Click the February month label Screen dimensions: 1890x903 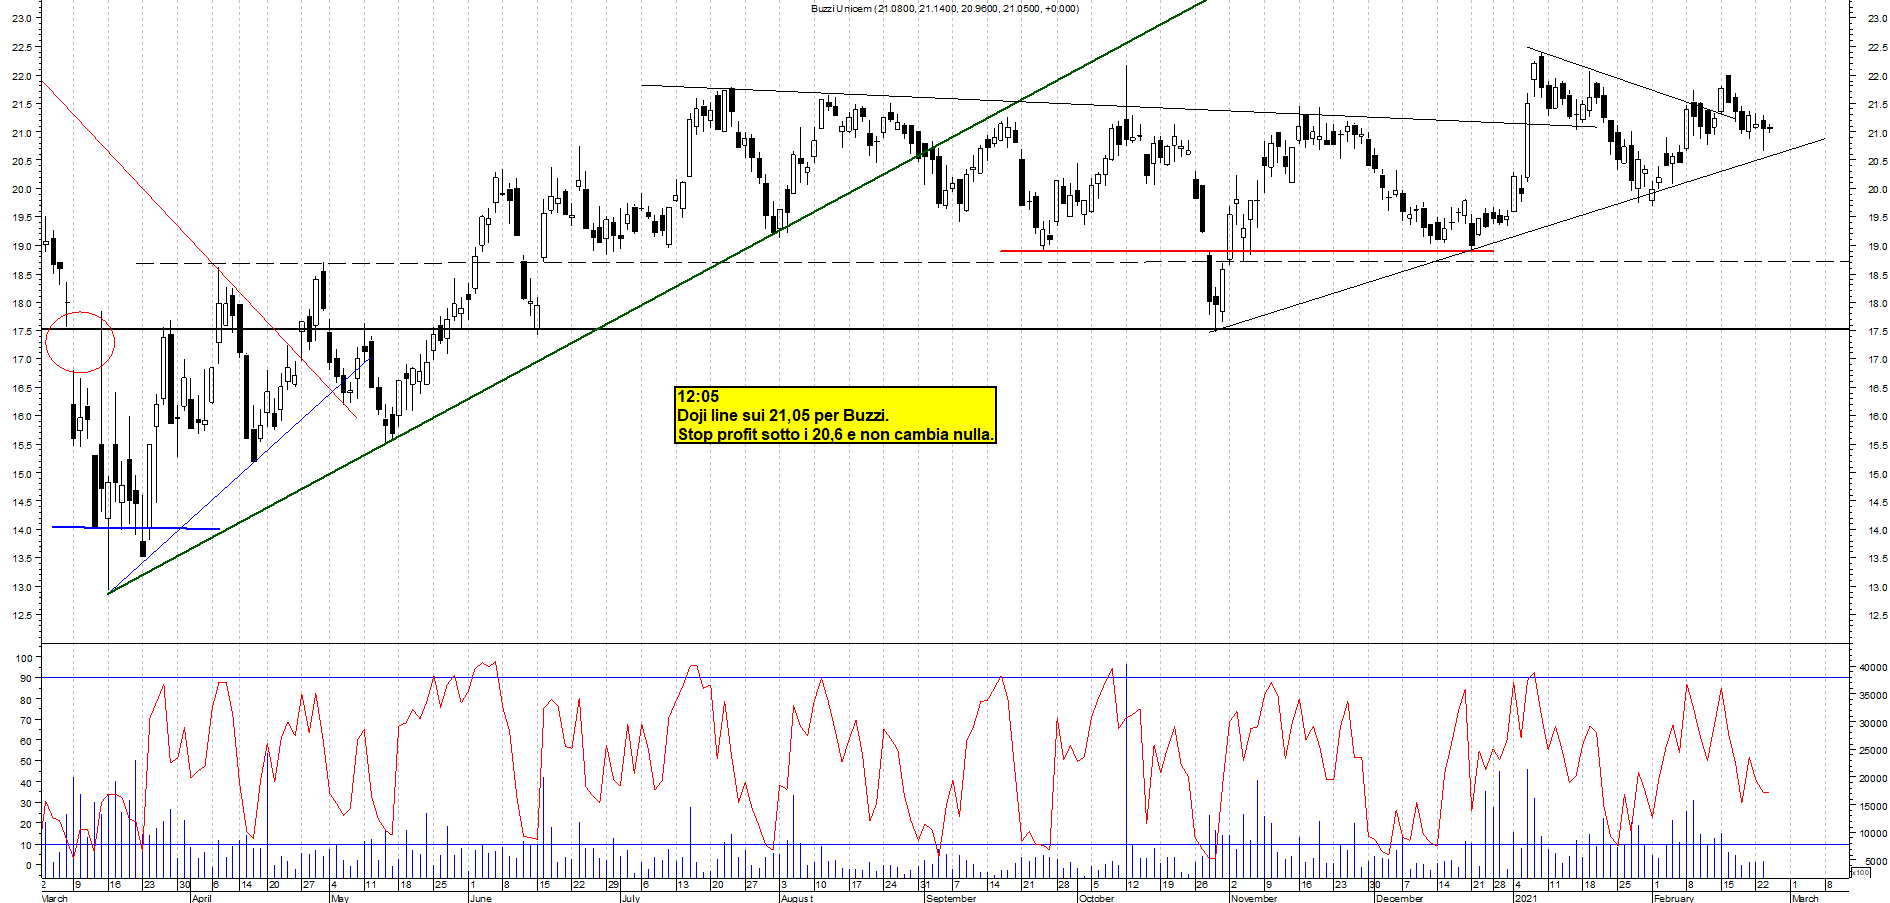(1674, 898)
